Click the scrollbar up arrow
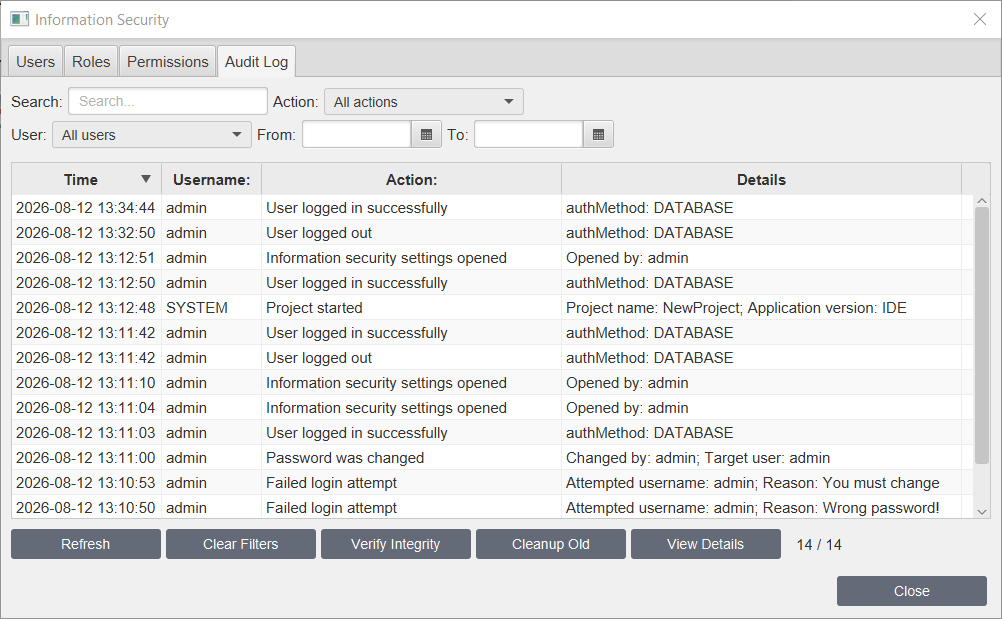This screenshot has height=619, width=1002. (x=982, y=201)
